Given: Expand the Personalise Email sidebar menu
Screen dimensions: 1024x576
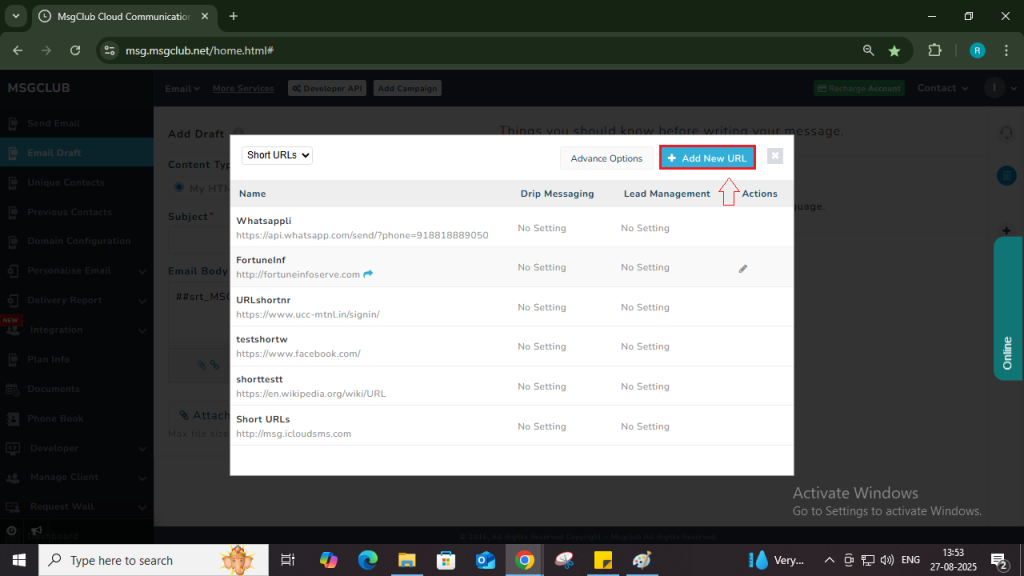Looking at the screenshot, I should tap(76, 270).
